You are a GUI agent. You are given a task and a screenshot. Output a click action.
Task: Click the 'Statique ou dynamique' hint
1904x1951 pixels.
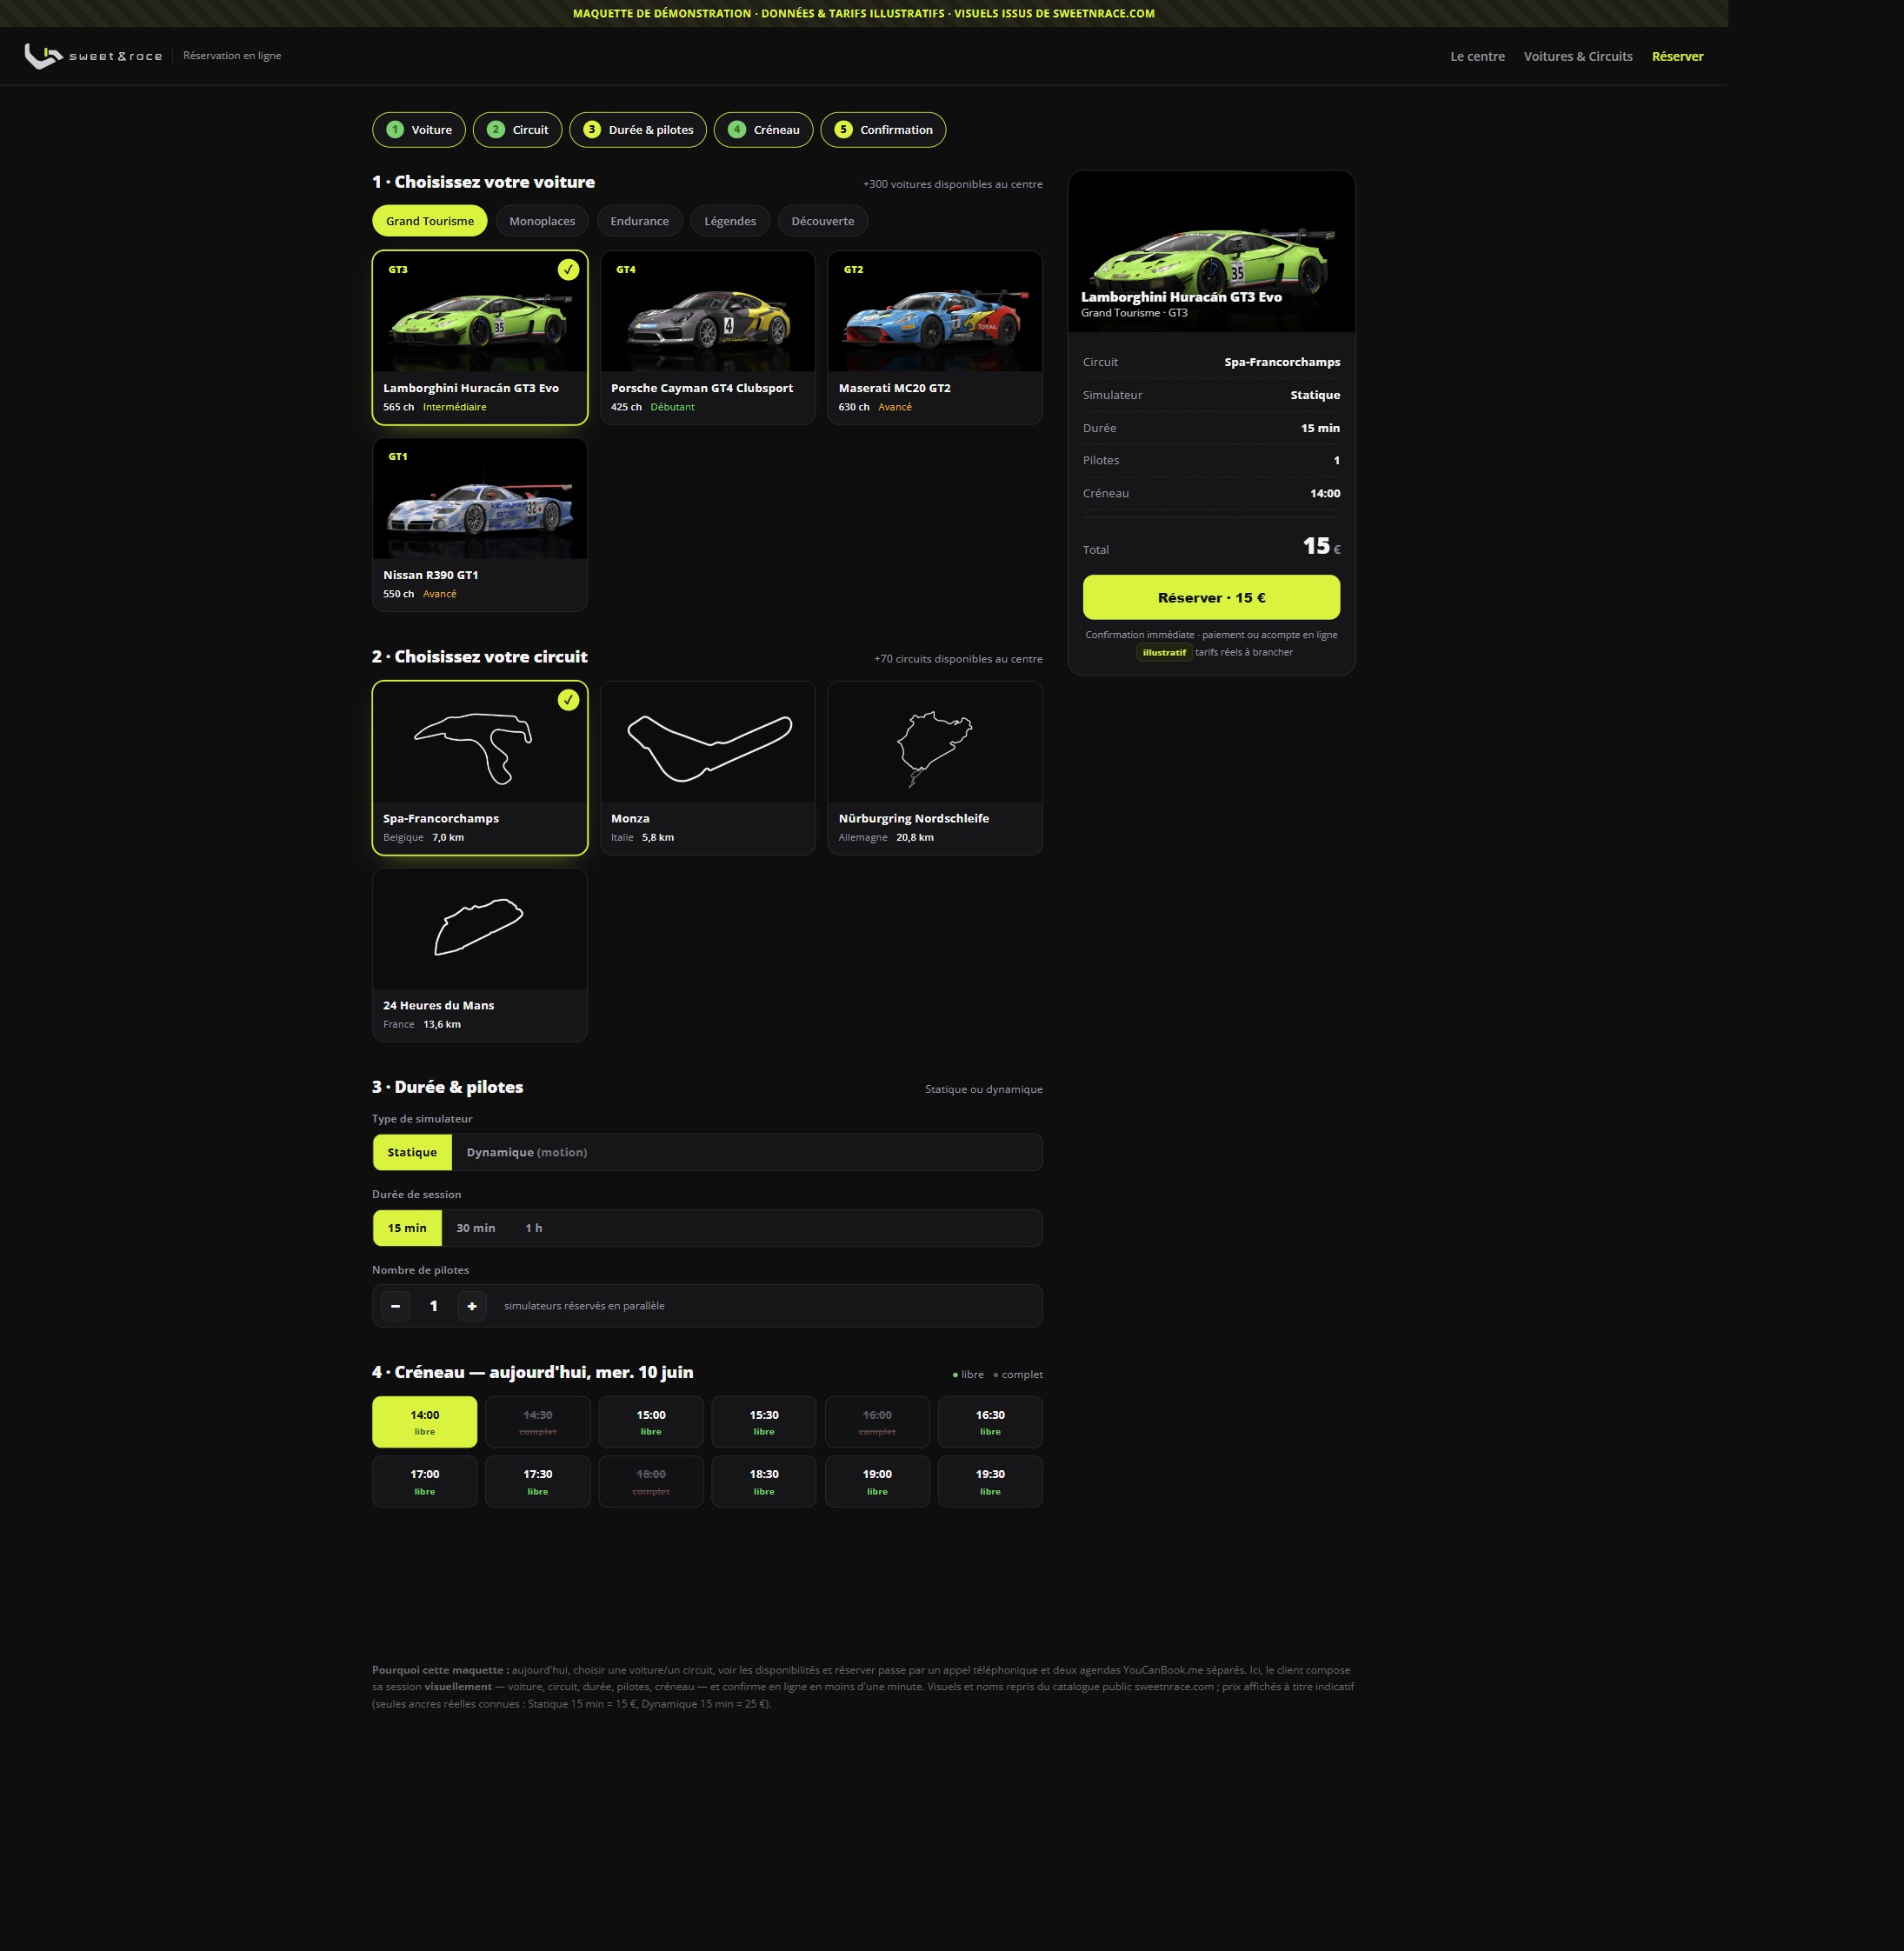point(984,1089)
